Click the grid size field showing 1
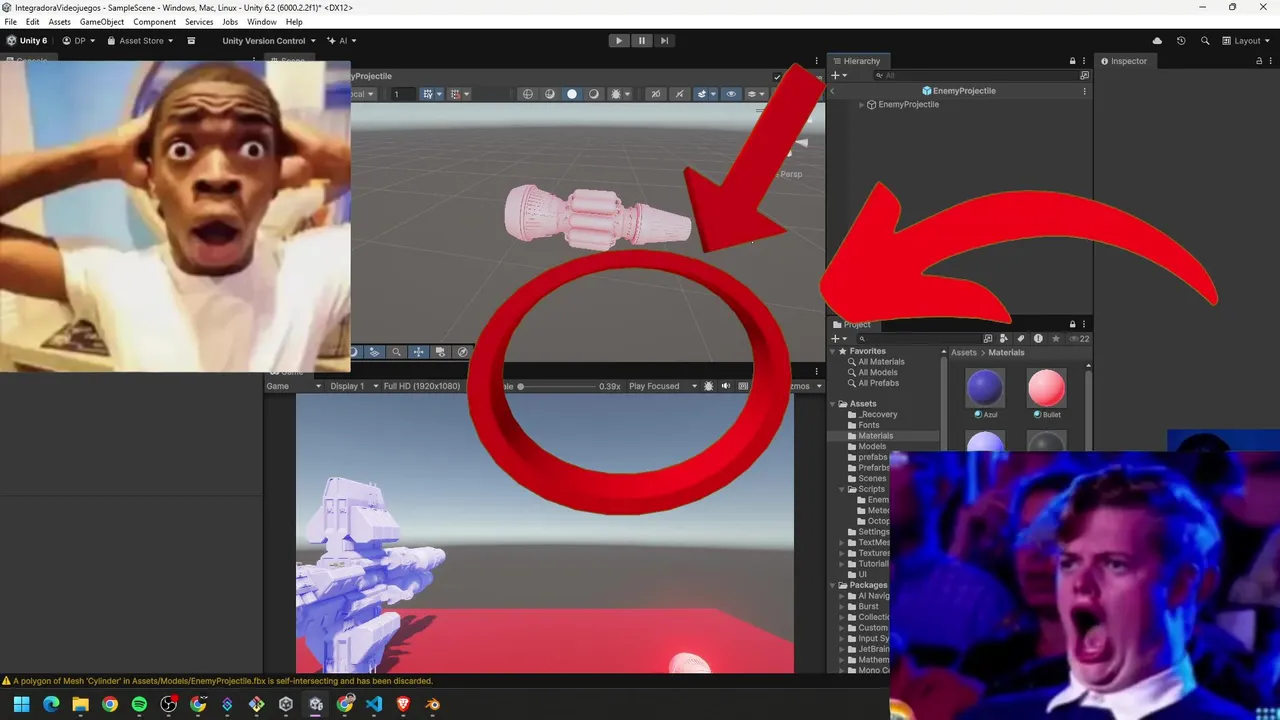The width and height of the screenshot is (1280, 720). [401, 94]
